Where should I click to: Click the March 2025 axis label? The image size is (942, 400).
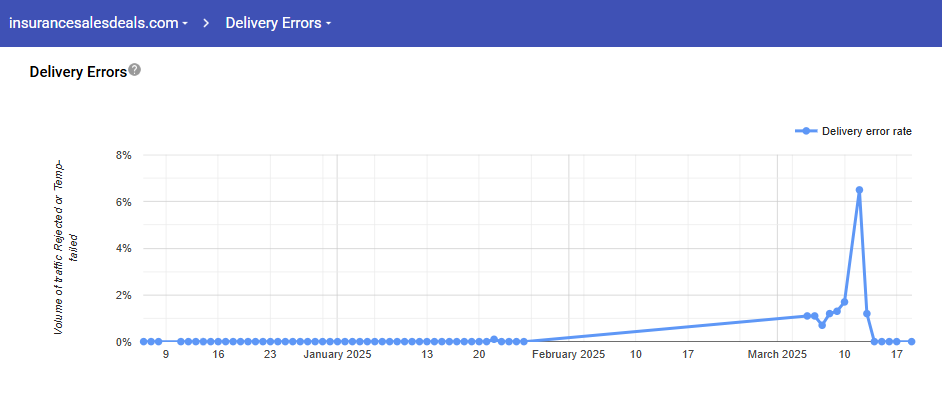click(x=778, y=354)
